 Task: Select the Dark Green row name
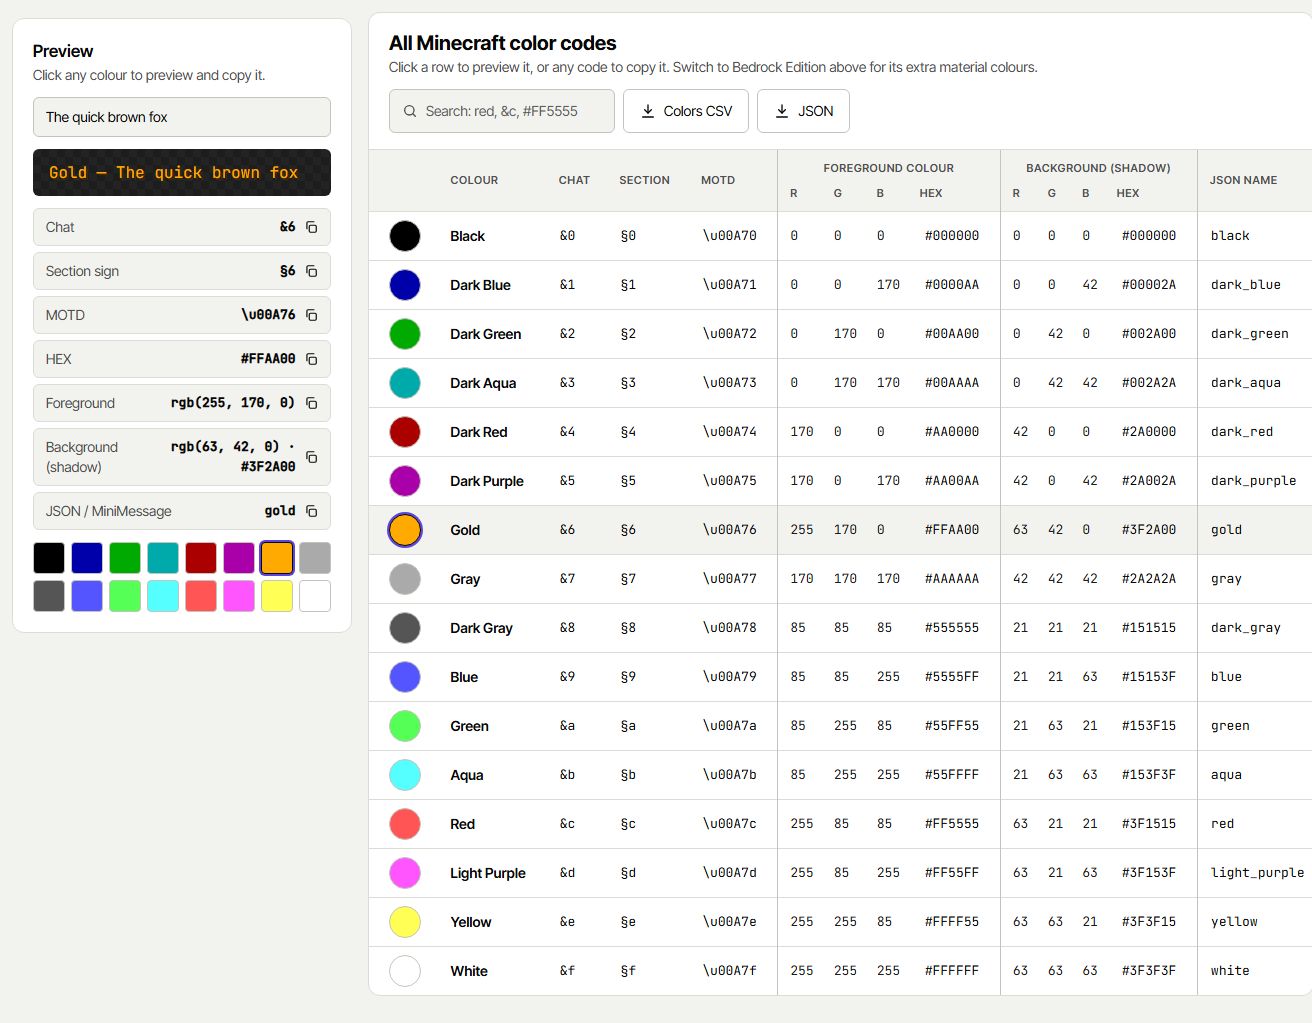485,334
